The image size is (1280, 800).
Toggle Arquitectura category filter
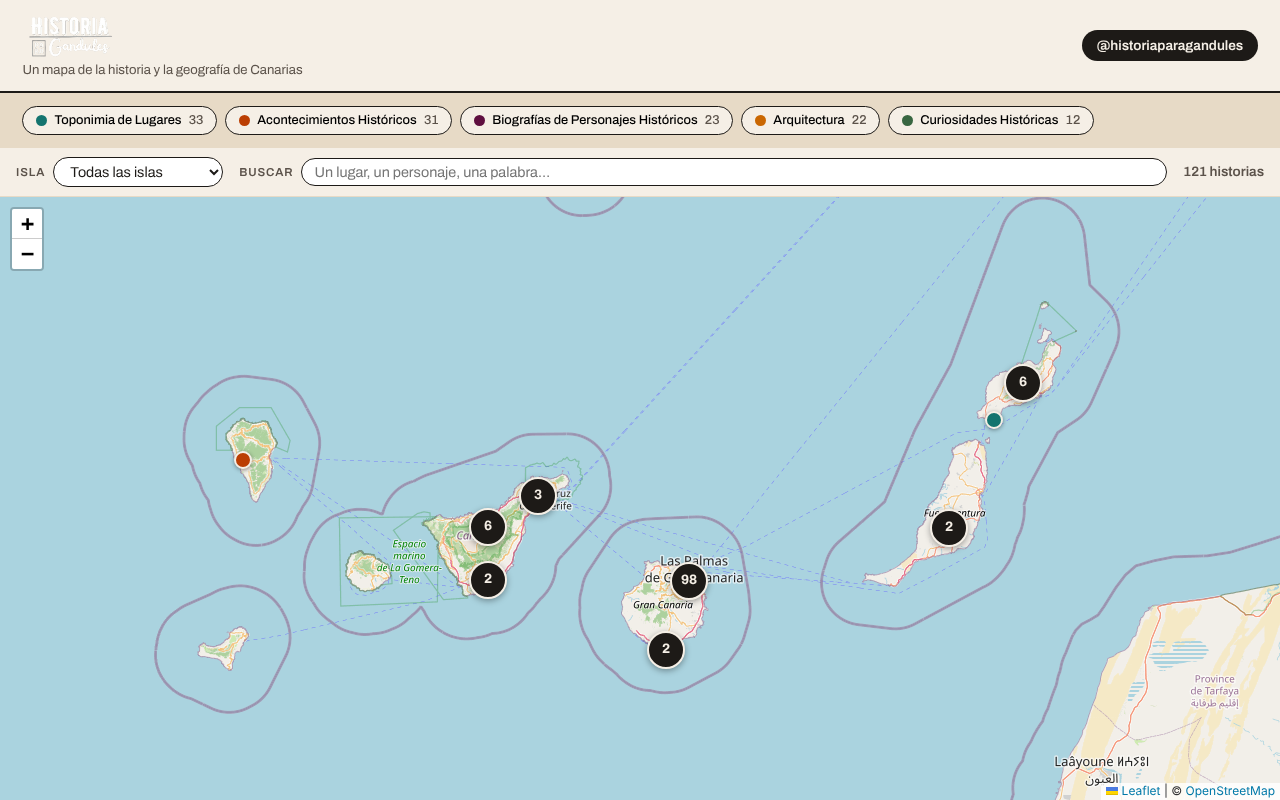point(810,120)
